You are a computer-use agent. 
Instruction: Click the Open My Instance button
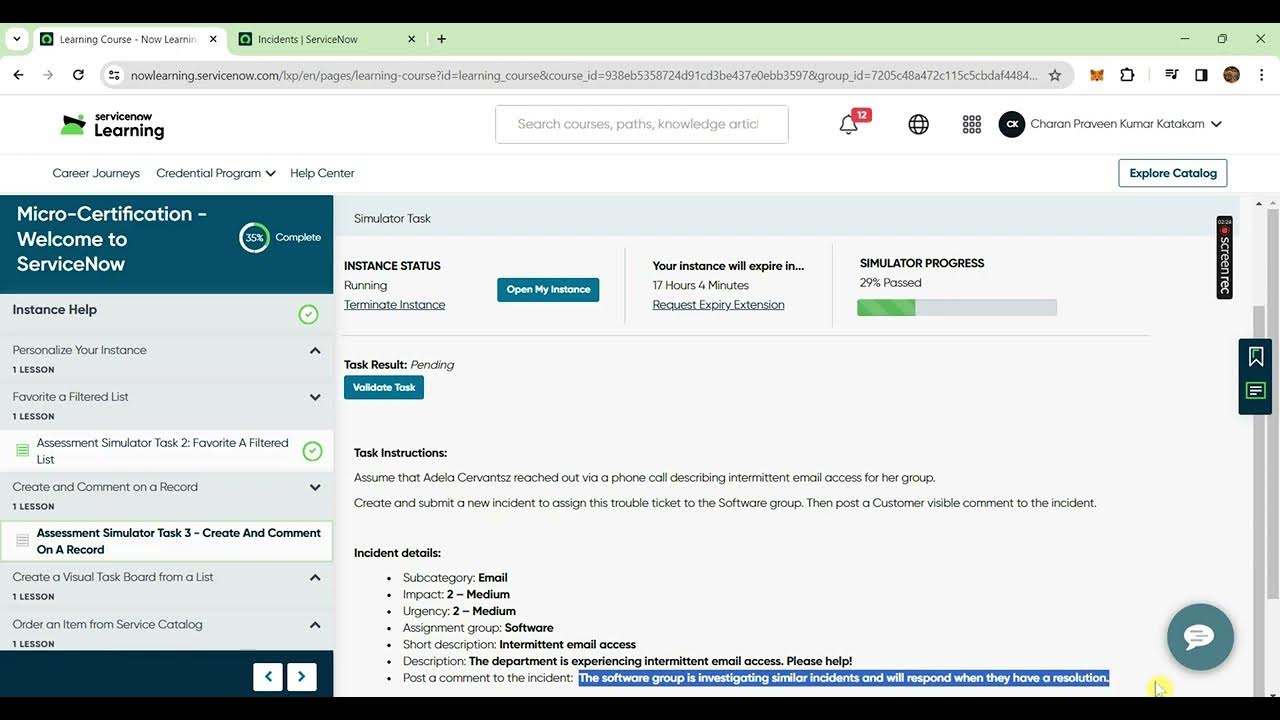pos(548,289)
